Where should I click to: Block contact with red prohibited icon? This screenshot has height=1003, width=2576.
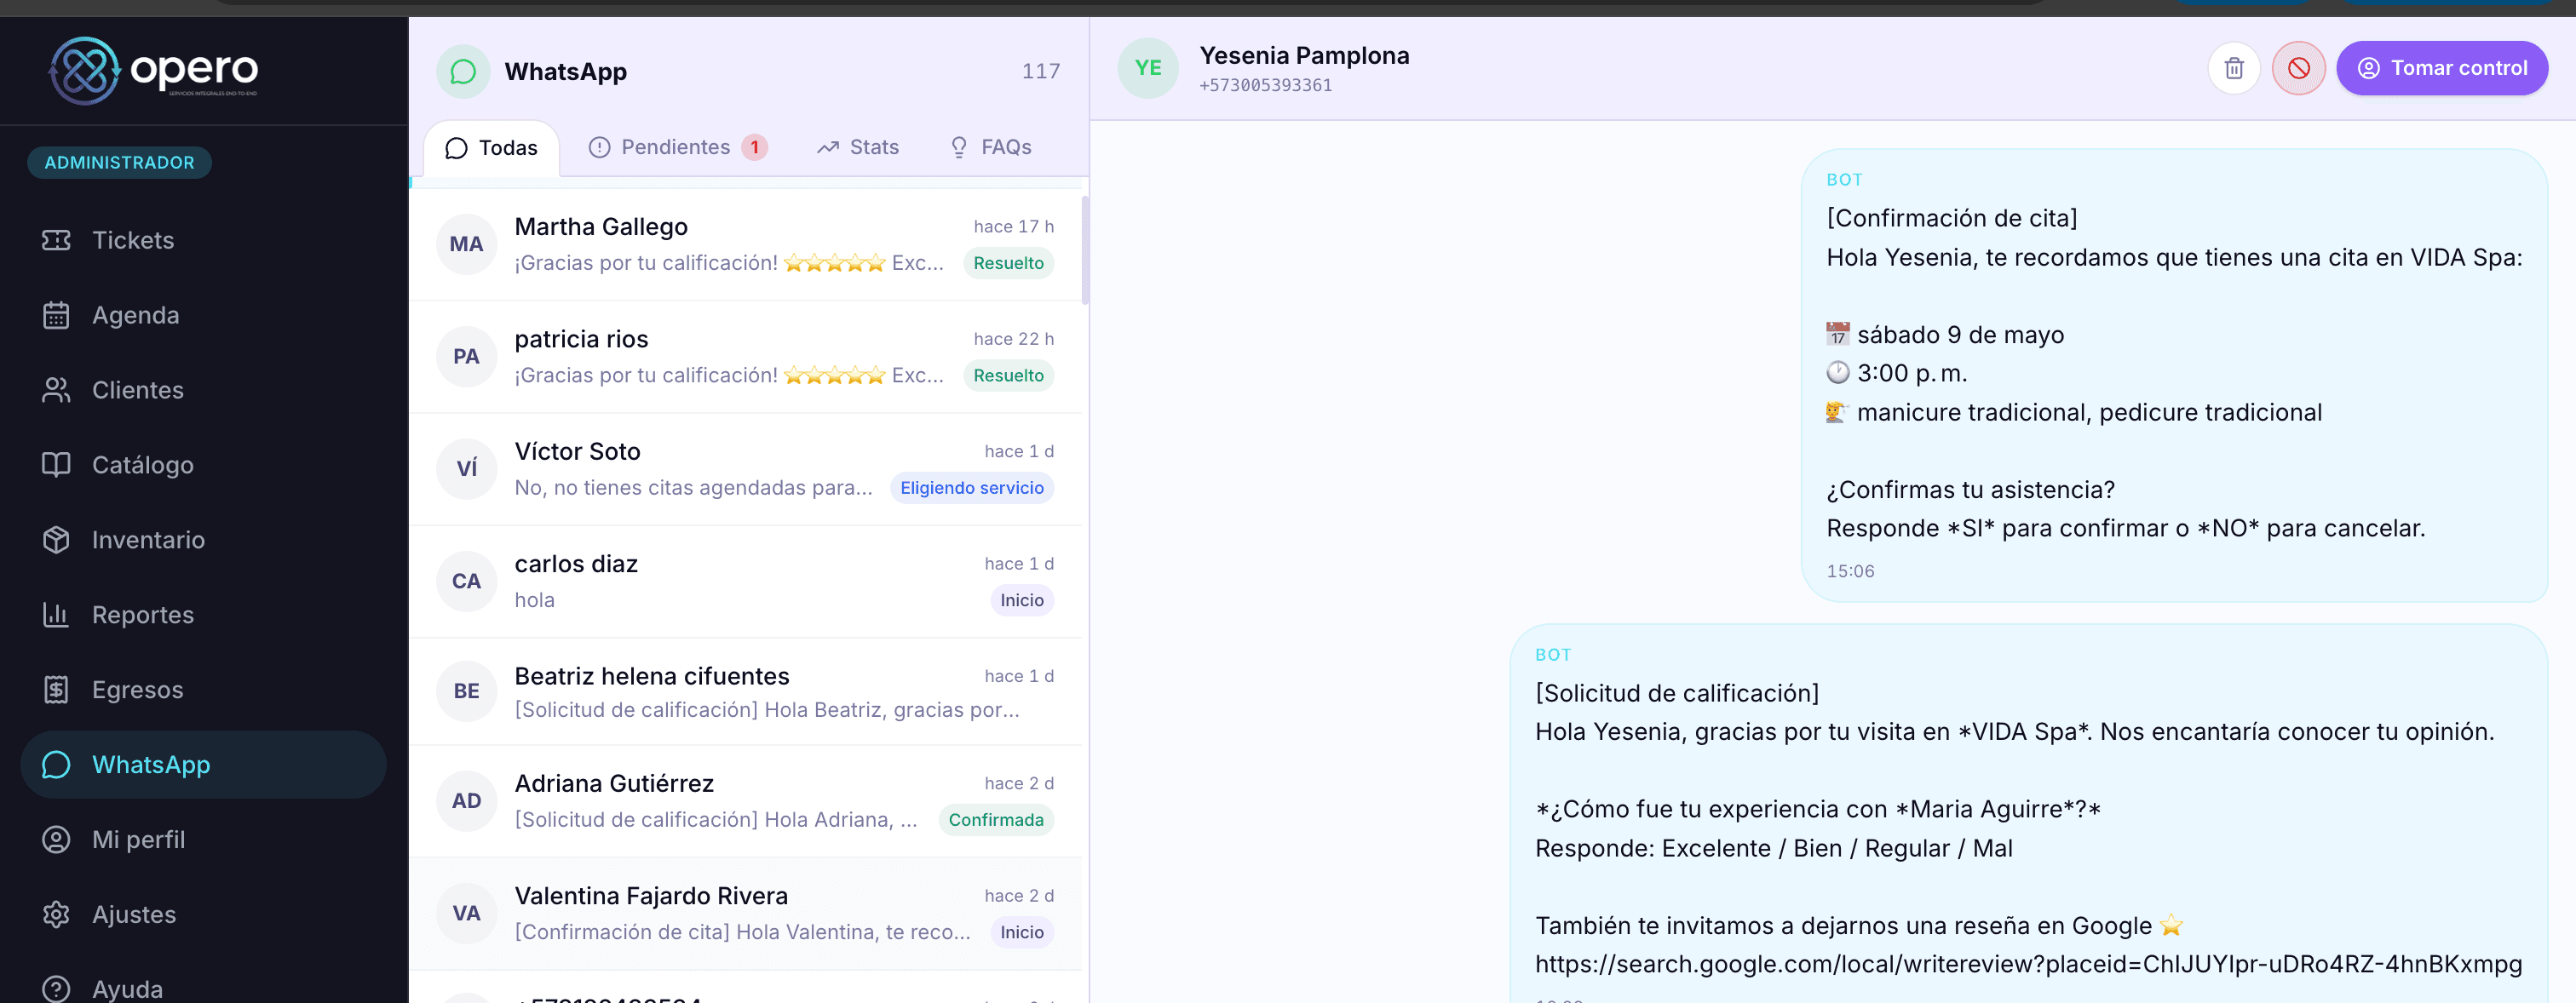(x=2298, y=68)
